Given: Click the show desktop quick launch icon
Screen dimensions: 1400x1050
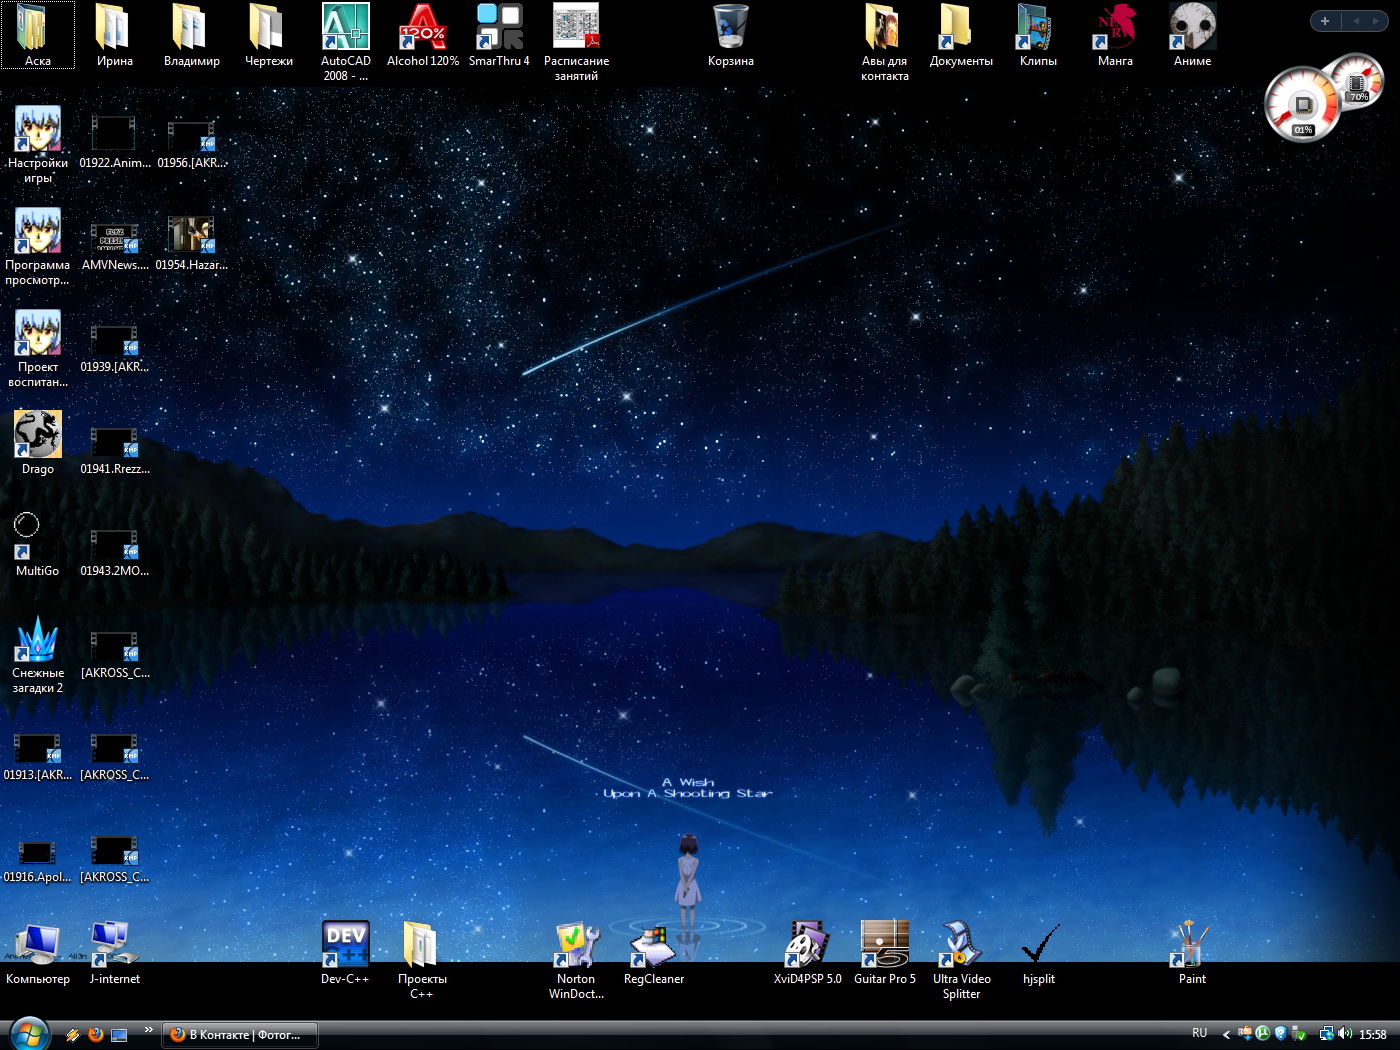Looking at the screenshot, I should [119, 1035].
